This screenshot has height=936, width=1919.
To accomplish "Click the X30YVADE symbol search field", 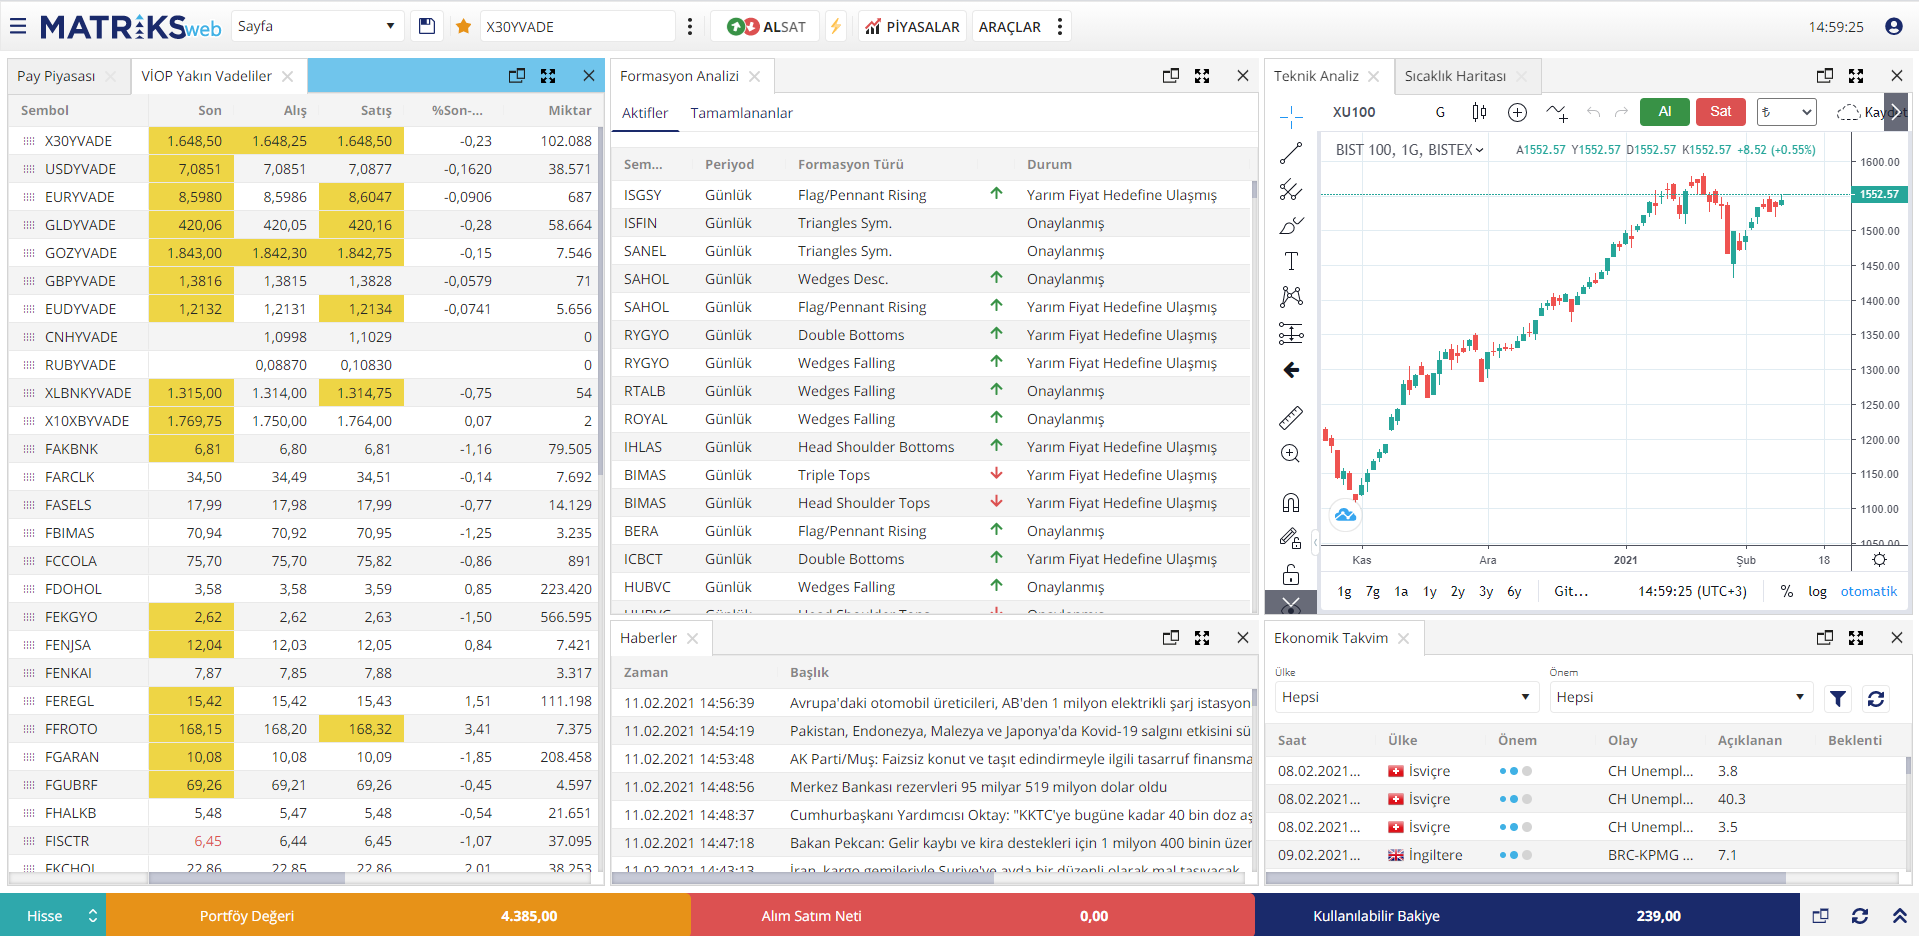I will pyautogui.click(x=575, y=27).
